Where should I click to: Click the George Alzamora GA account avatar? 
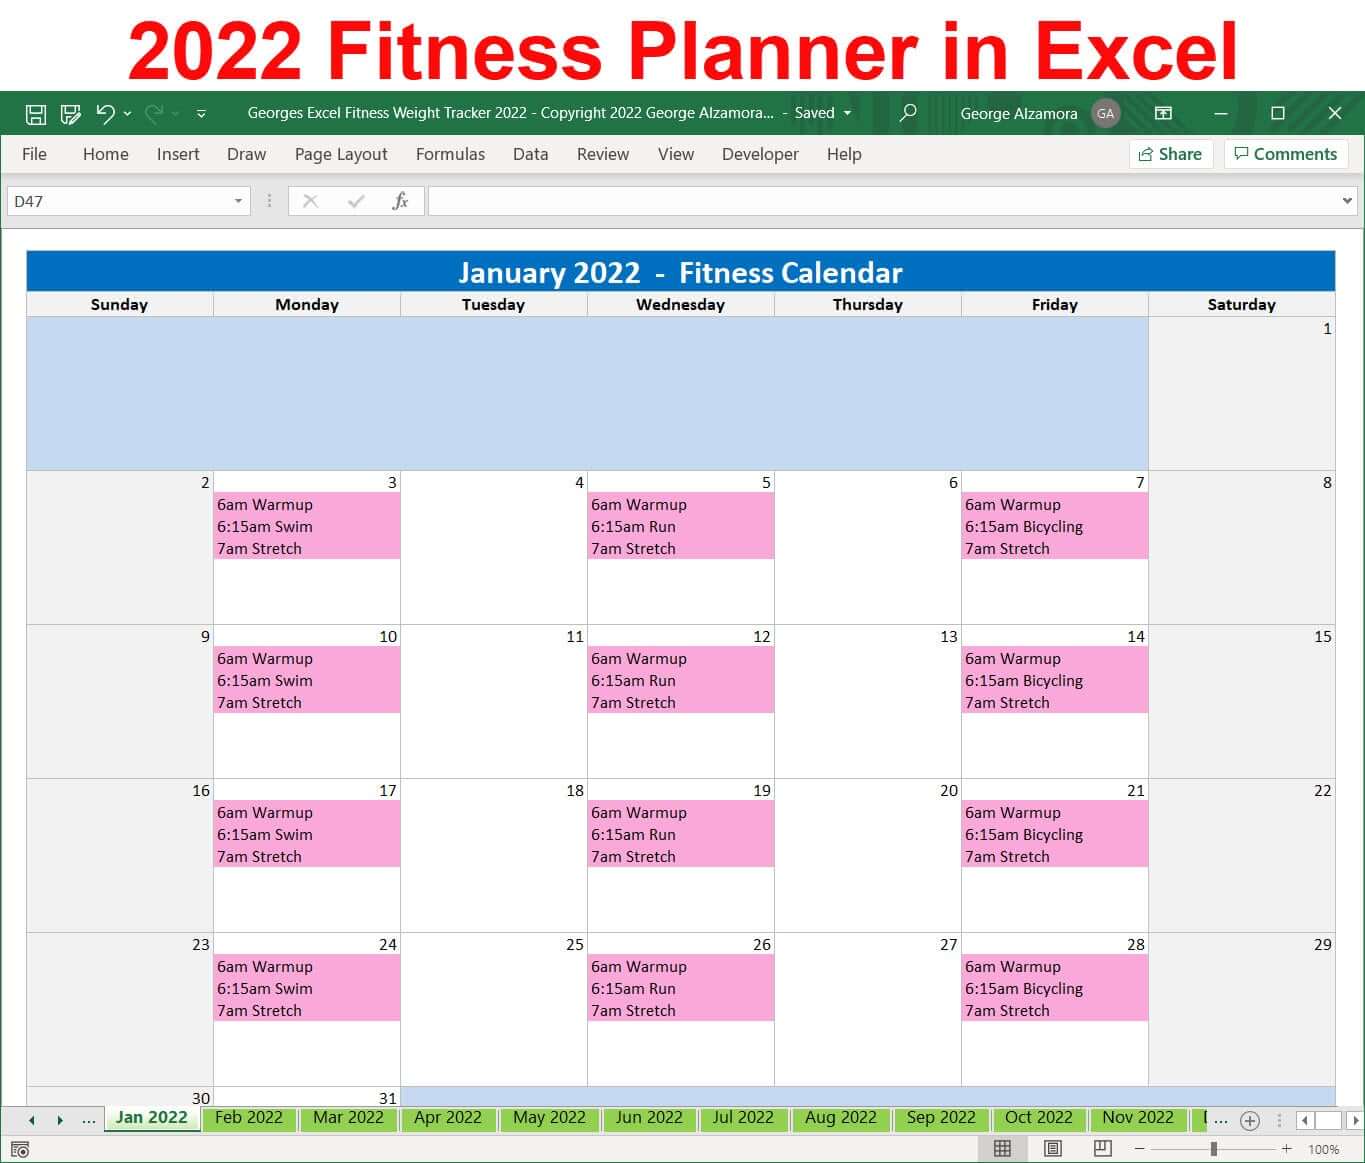[x=1105, y=113]
